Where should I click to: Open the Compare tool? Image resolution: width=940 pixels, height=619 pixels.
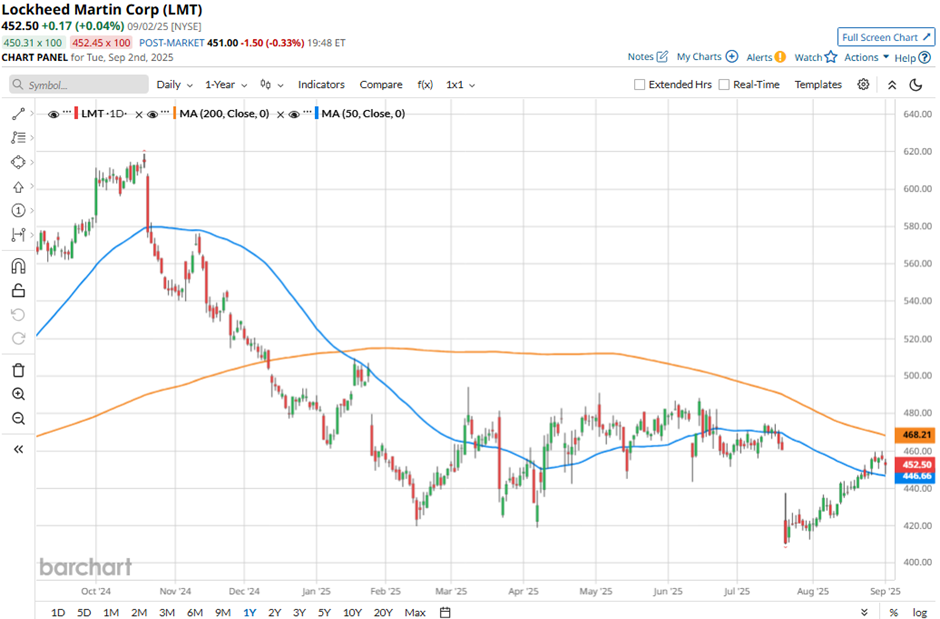(381, 84)
